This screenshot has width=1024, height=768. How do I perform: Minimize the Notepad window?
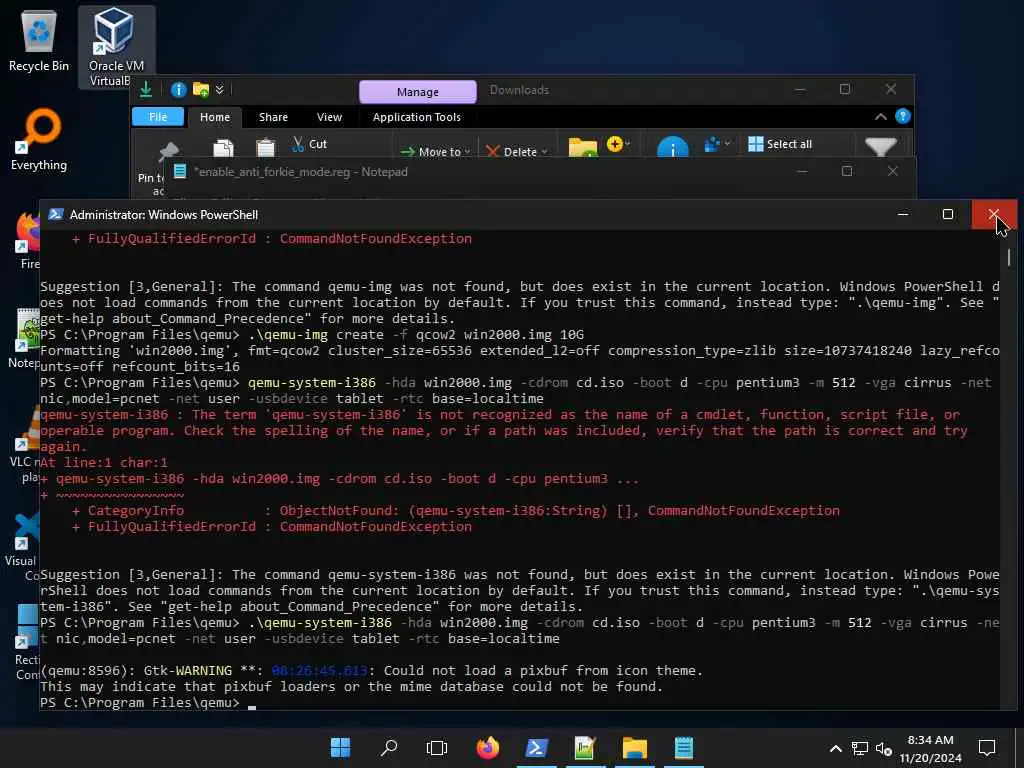click(x=803, y=171)
